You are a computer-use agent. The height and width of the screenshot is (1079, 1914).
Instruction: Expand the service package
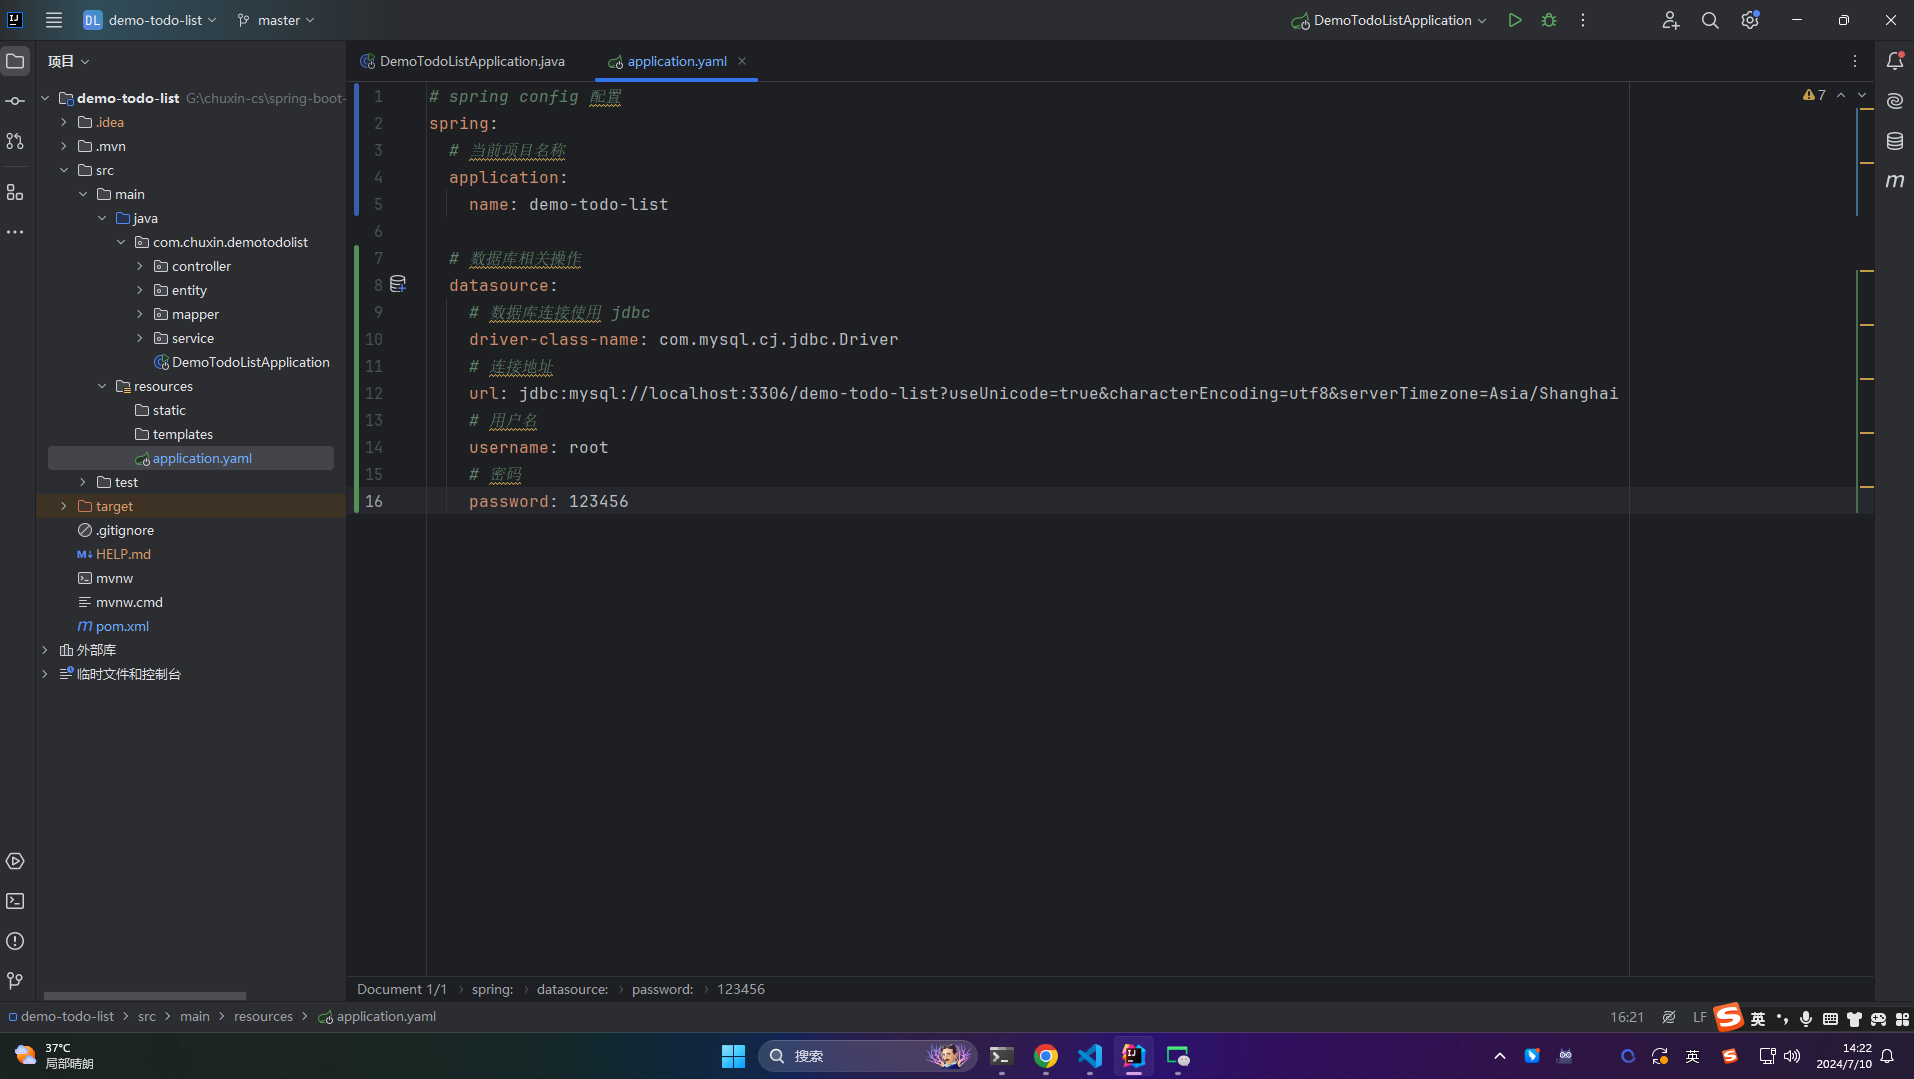coord(140,338)
